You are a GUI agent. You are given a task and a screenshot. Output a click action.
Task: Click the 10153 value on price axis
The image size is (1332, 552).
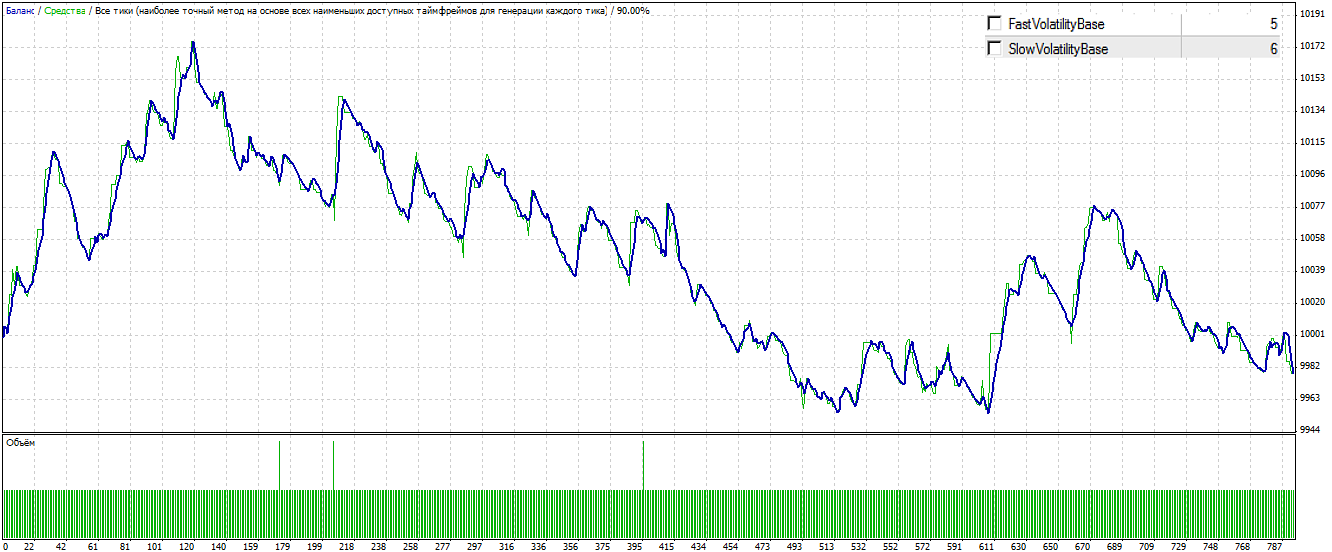tap(1312, 78)
